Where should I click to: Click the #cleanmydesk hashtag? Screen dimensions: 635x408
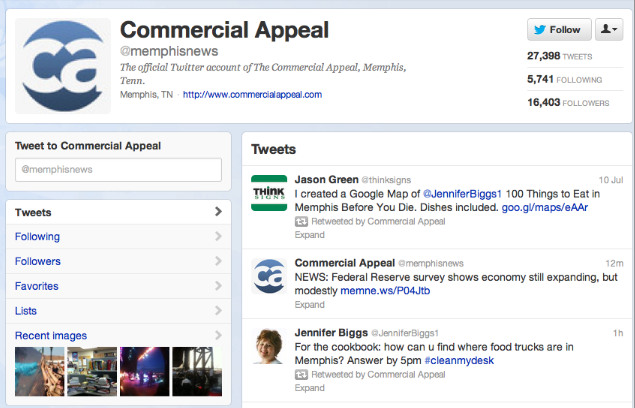(x=459, y=361)
